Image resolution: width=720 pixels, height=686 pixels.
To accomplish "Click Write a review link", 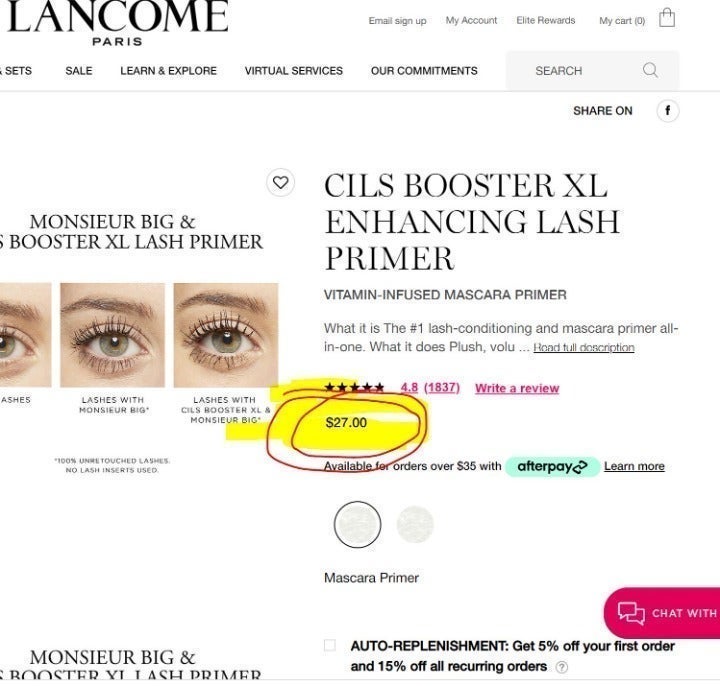I will point(517,388).
